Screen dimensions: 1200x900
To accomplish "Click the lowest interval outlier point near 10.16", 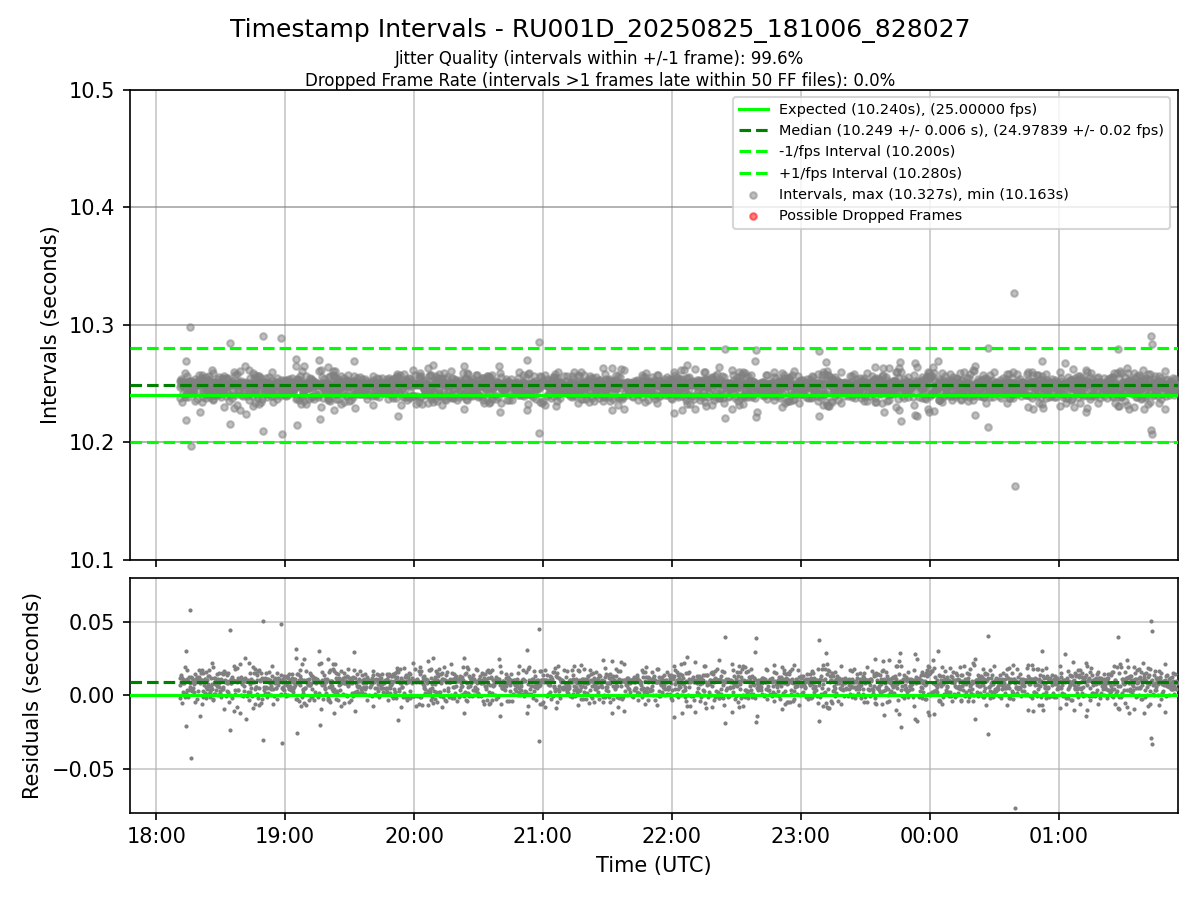I will [1015, 486].
